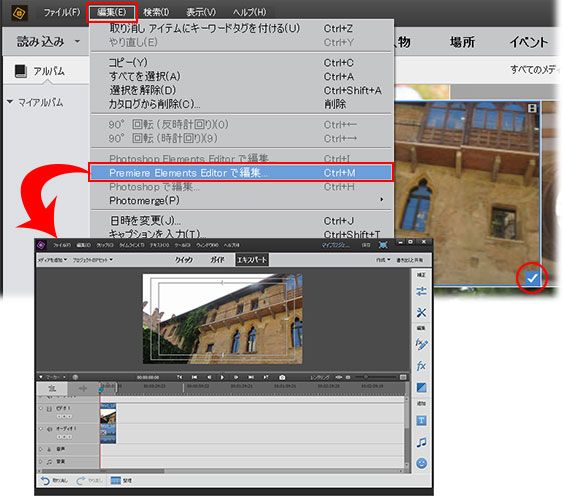Open the transitions panel icon

click(421, 387)
